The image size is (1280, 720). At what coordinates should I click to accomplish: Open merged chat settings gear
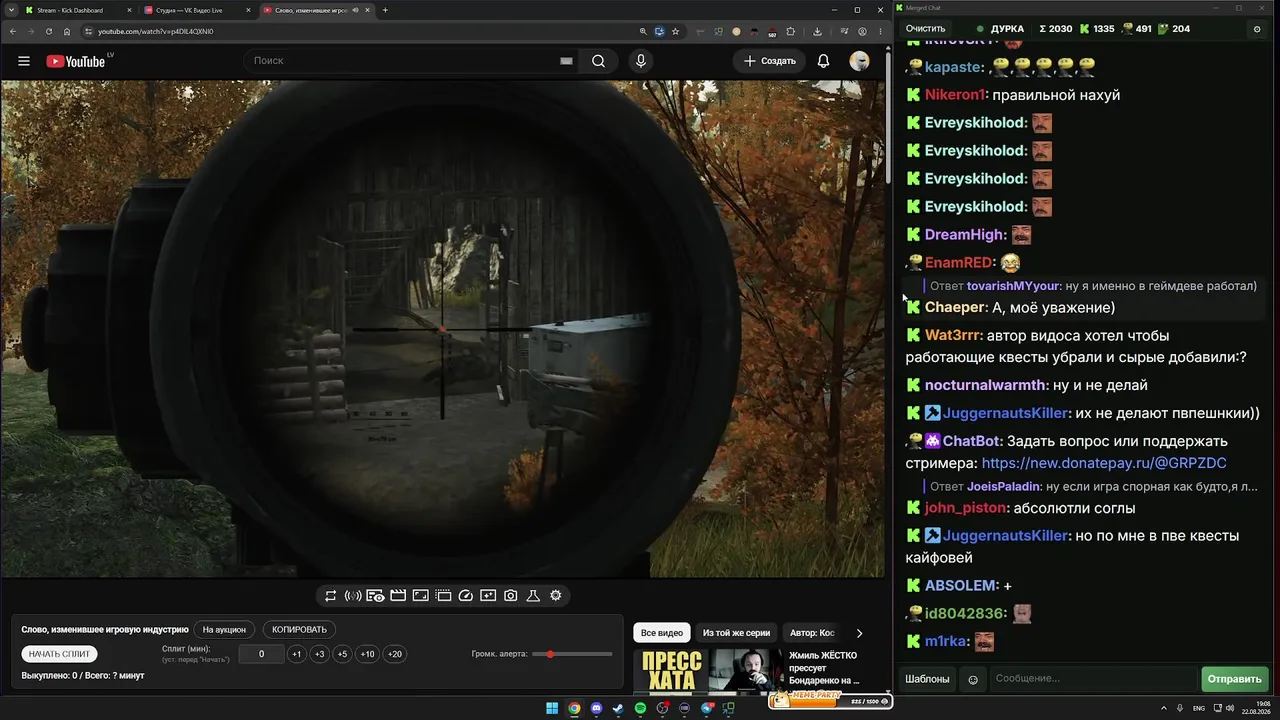click(x=1257, y=29)
